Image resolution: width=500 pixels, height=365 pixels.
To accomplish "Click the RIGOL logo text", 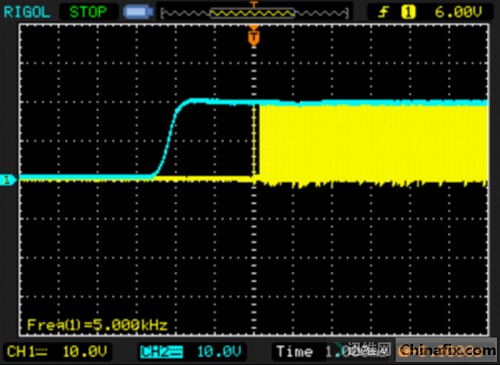I will pos(27,12).
